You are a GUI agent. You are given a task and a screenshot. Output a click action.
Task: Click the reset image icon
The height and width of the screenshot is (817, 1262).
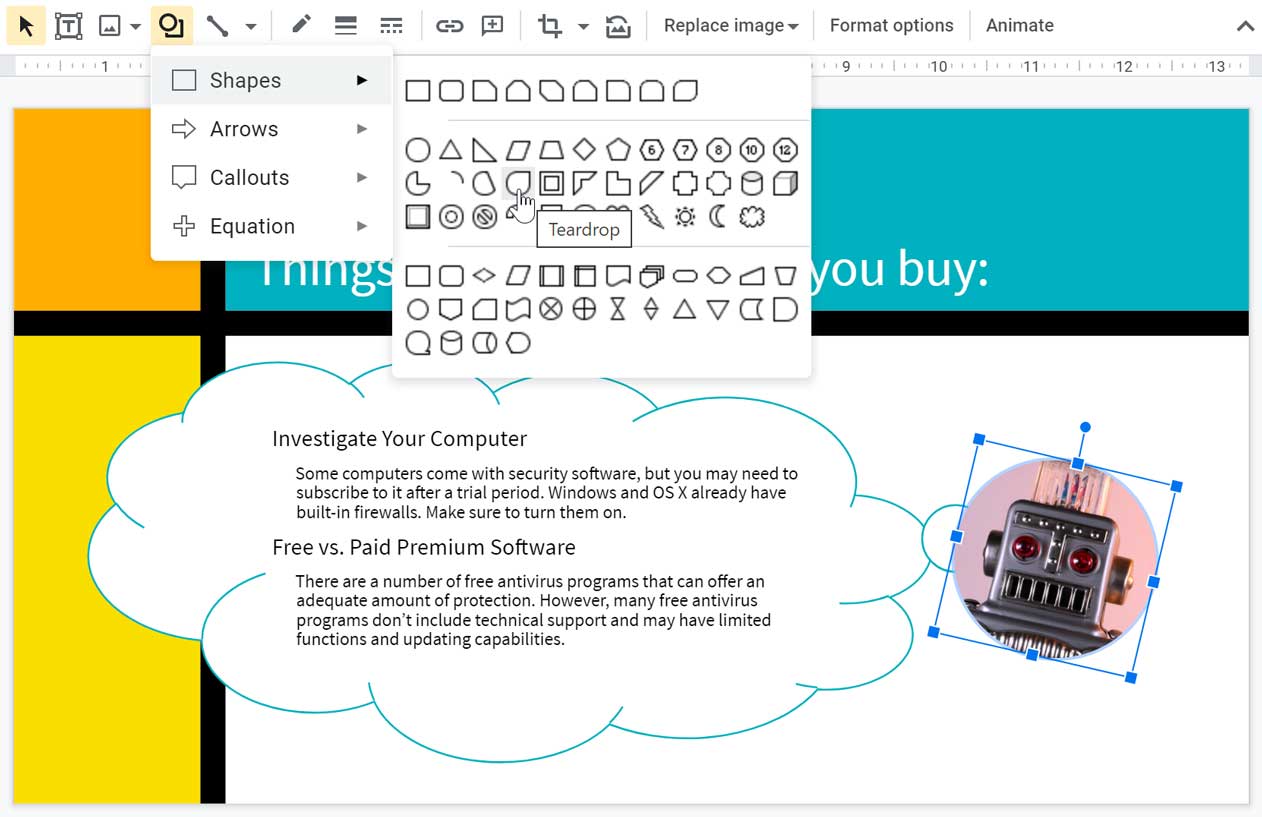619,26
